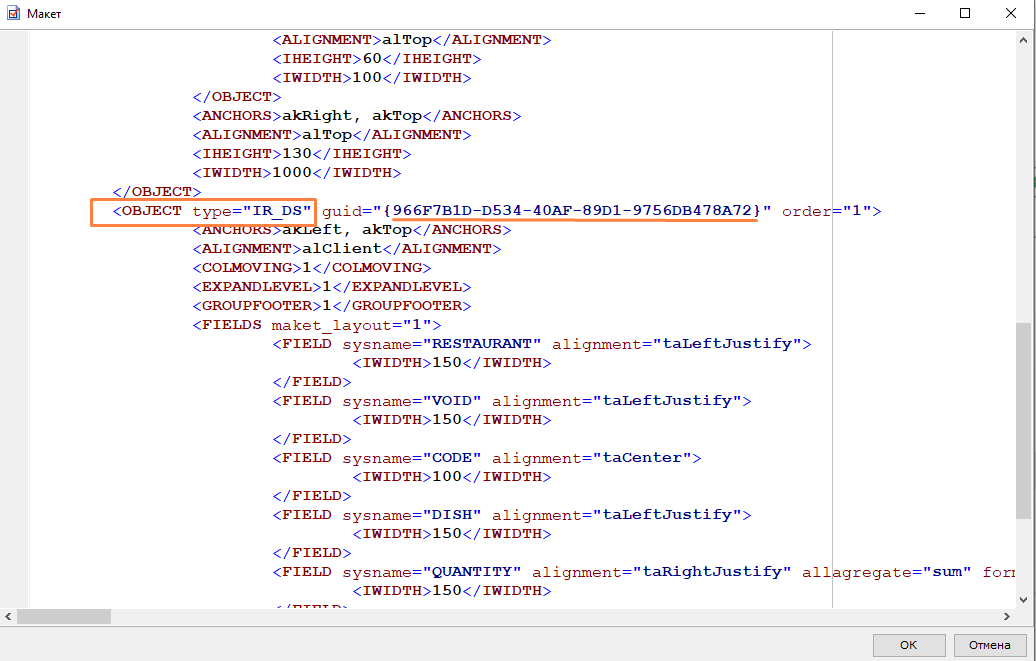Close the Макет window
The image size is (1036, 661).
(x=1011, y=14)
